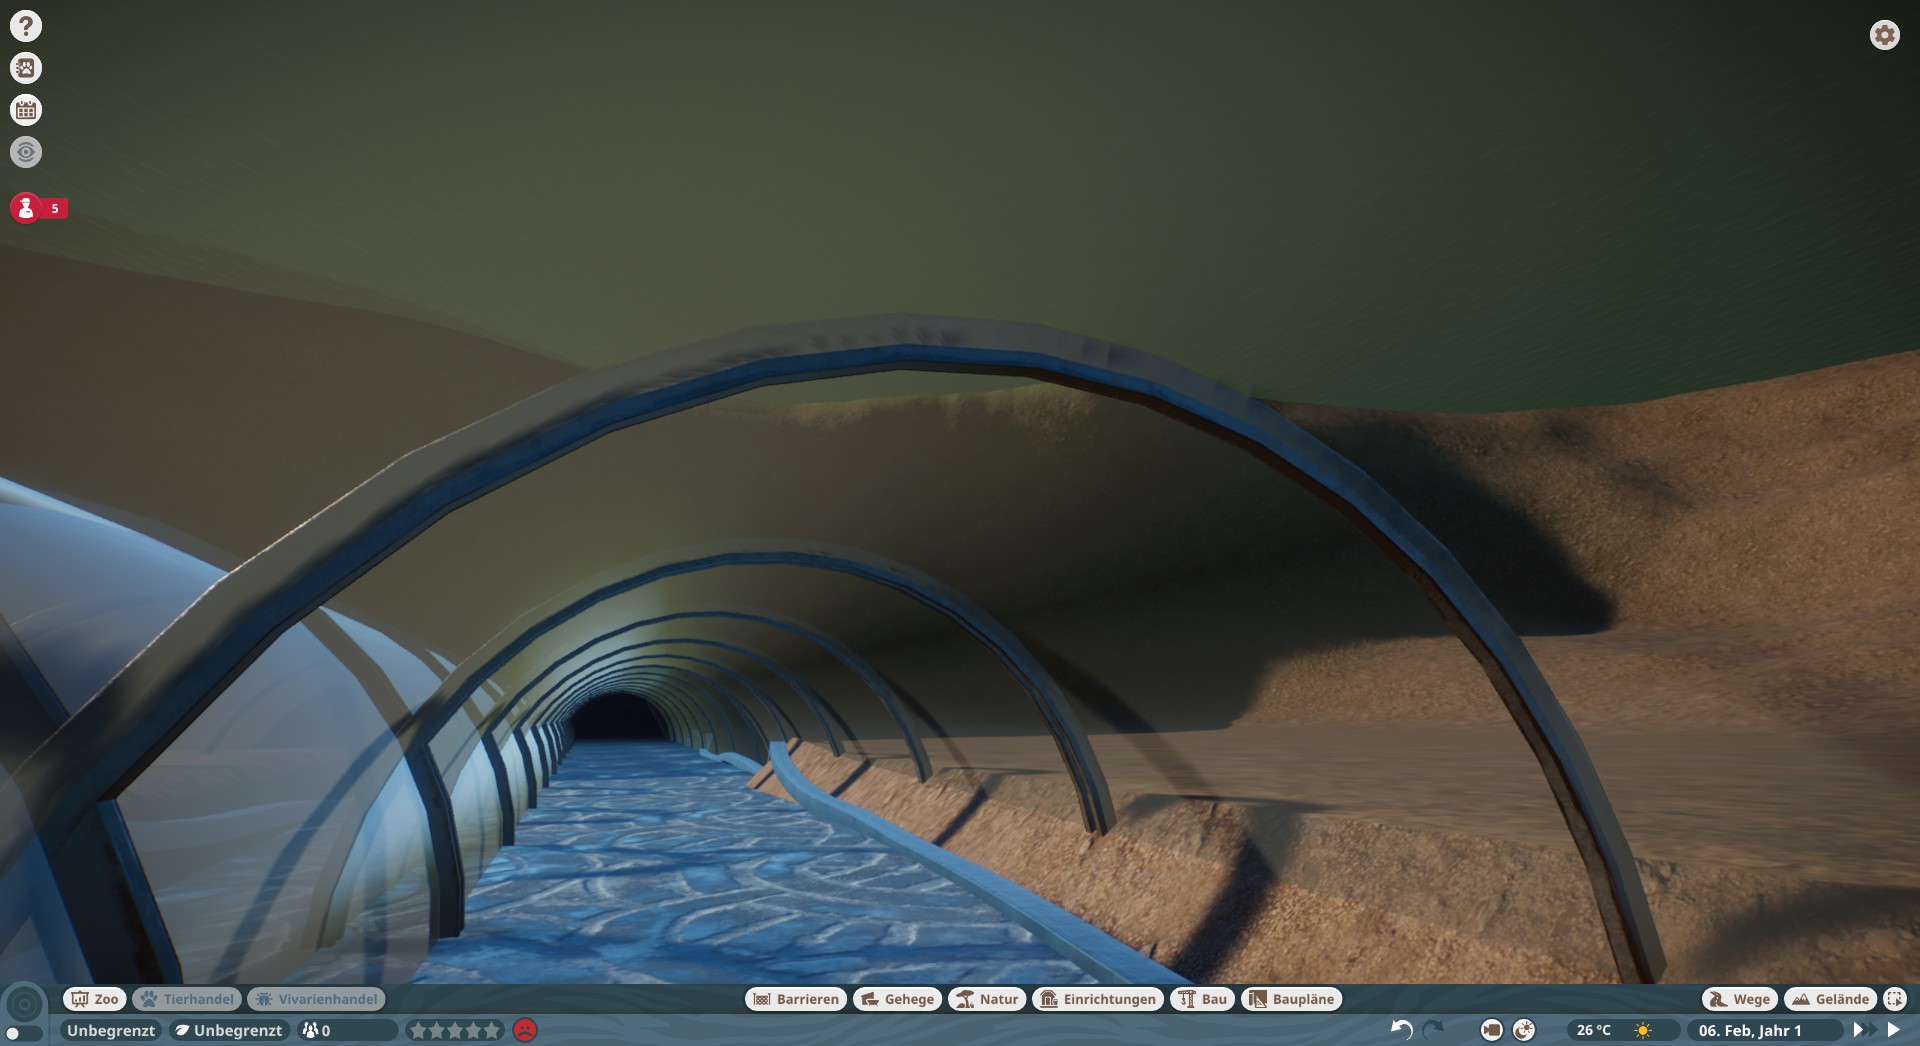Open the settings gear icon
This screenshot has width=1920, height=1046.
pos(1885,35)
